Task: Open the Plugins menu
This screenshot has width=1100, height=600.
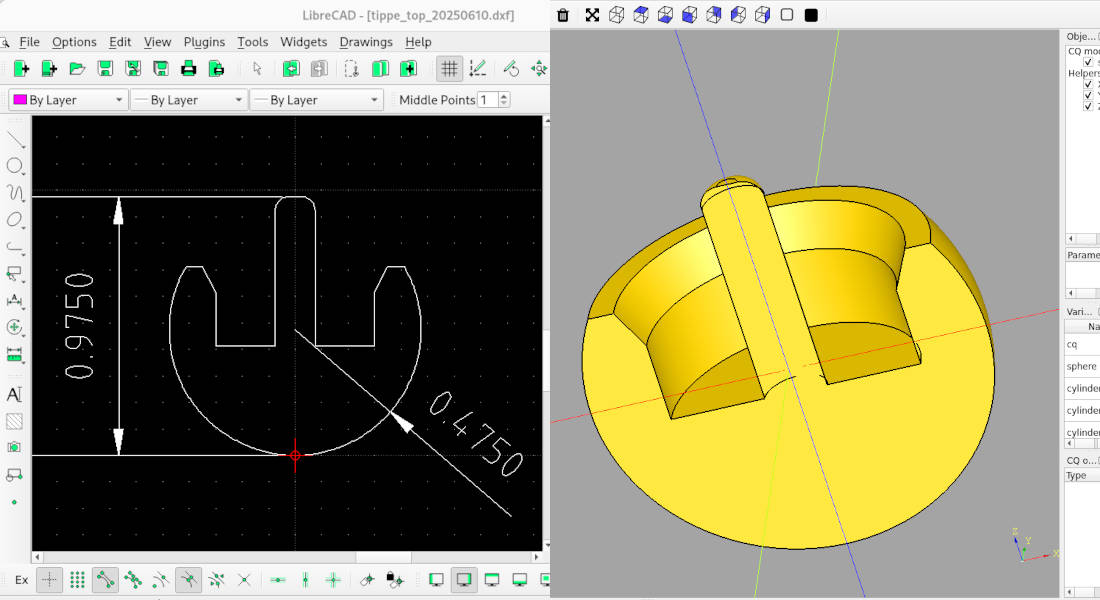Action: tap(204, 42)
